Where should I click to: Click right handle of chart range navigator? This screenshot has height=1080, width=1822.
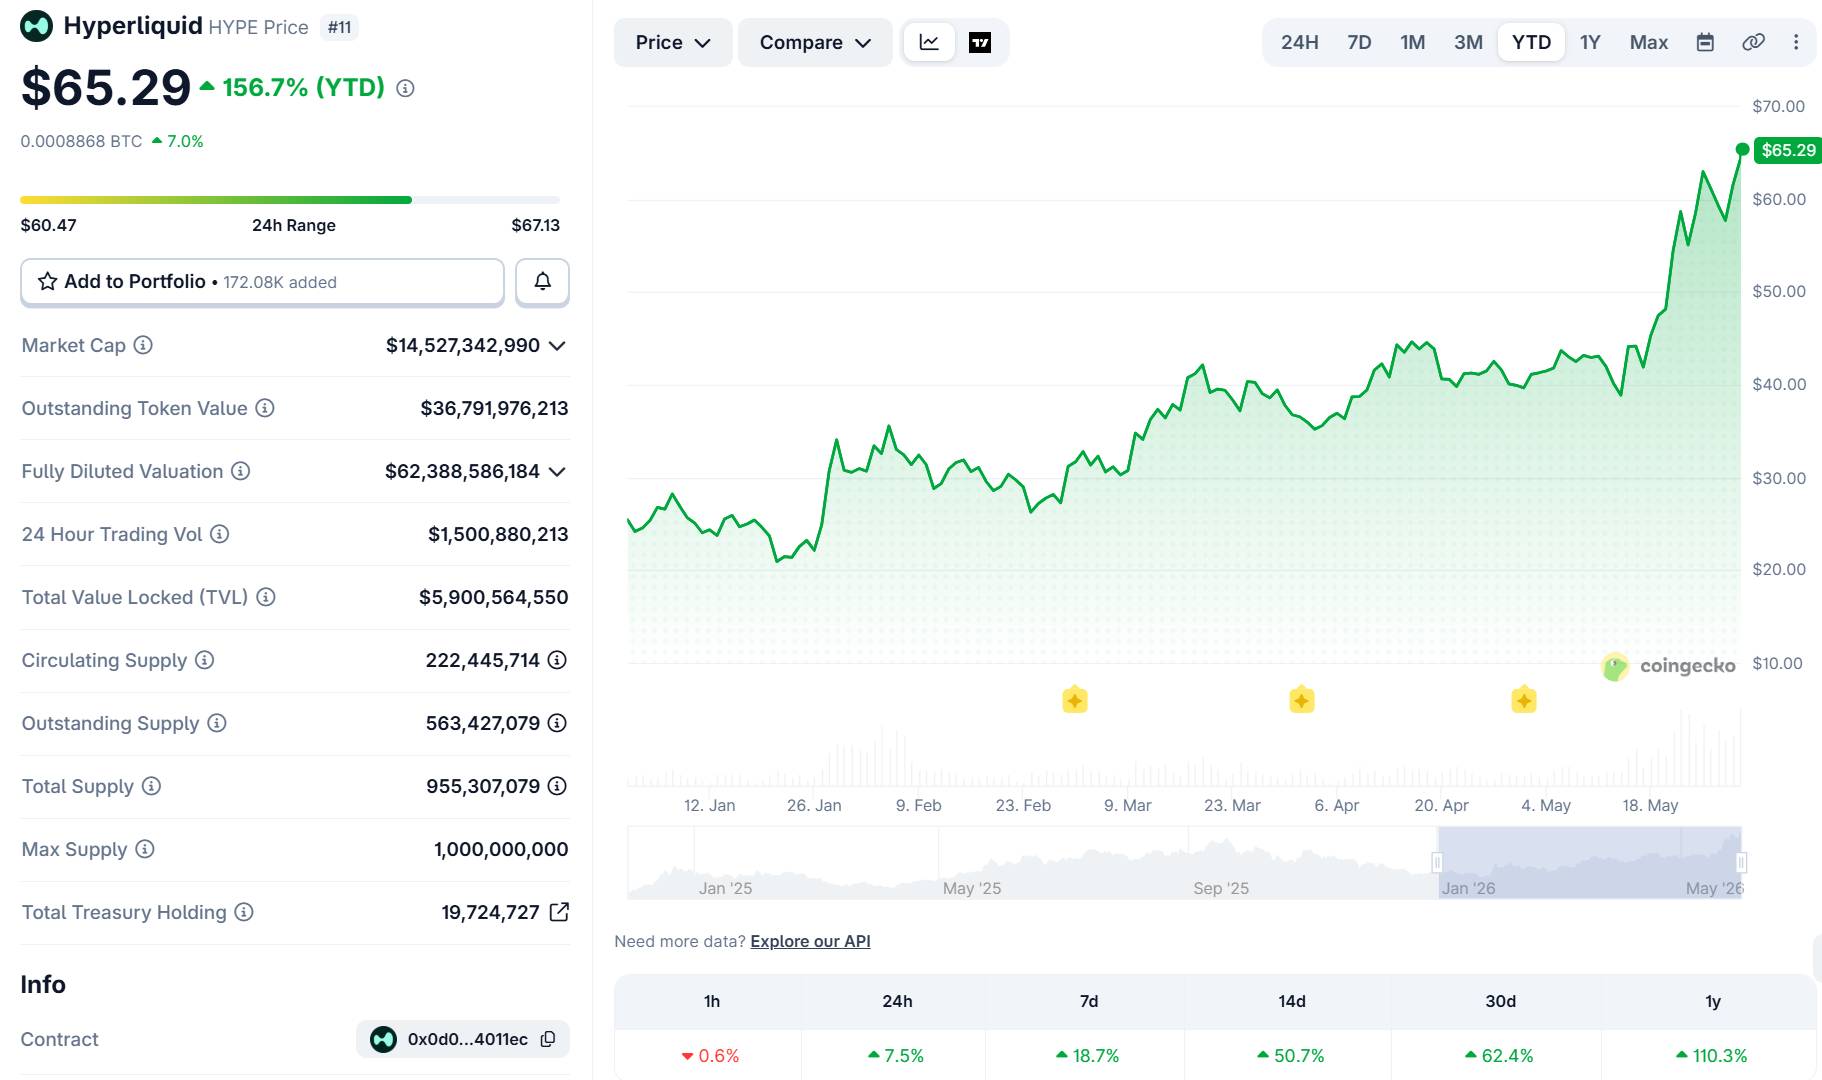coord(1741,862)
